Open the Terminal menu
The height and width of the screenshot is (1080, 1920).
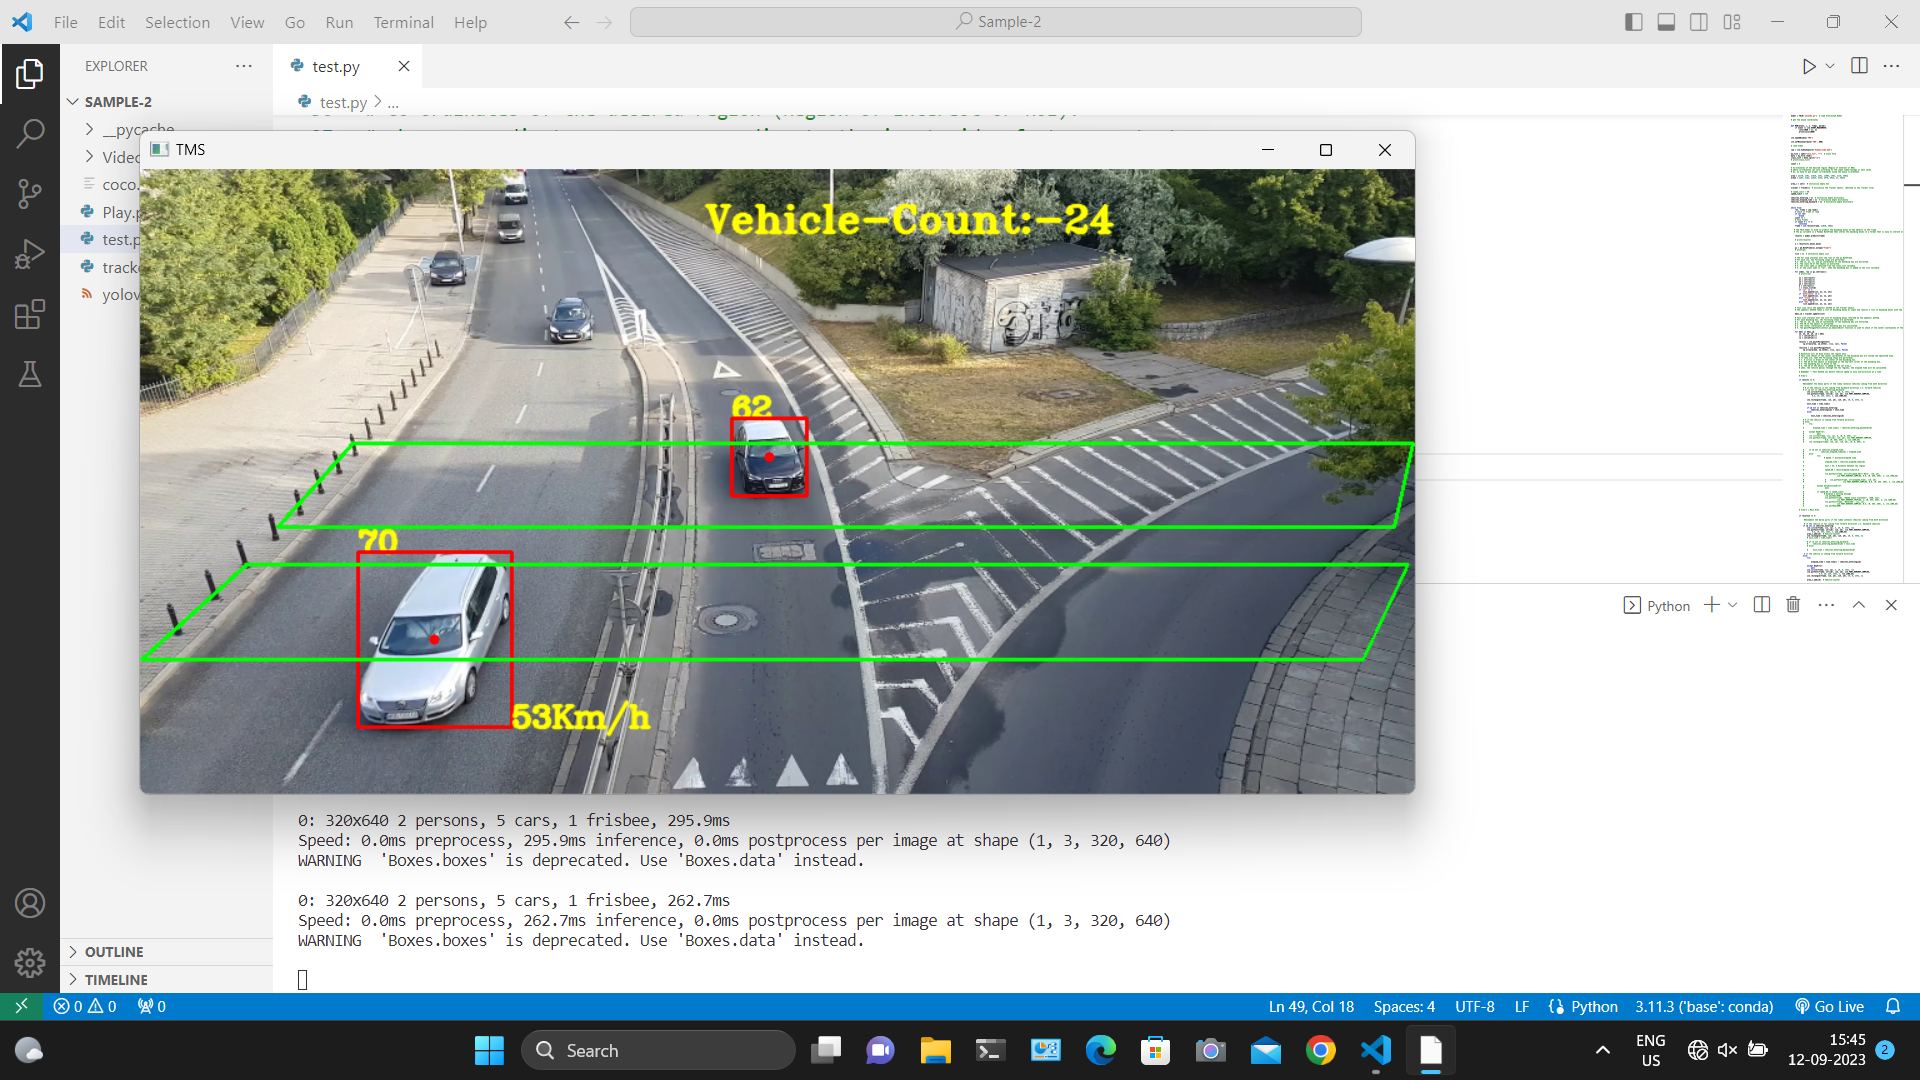tap(403, 22)
